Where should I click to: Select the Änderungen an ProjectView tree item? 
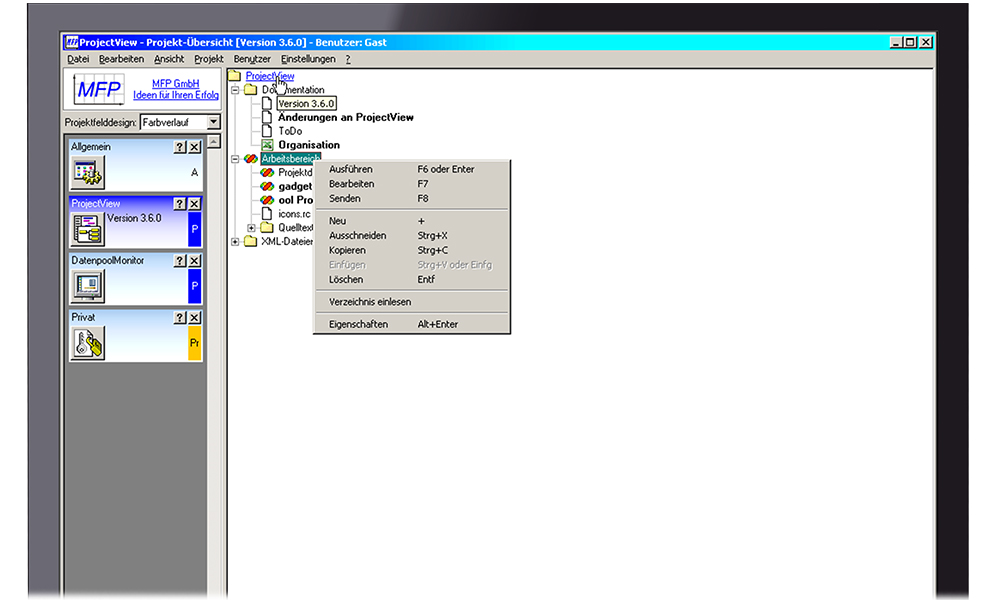346,117
